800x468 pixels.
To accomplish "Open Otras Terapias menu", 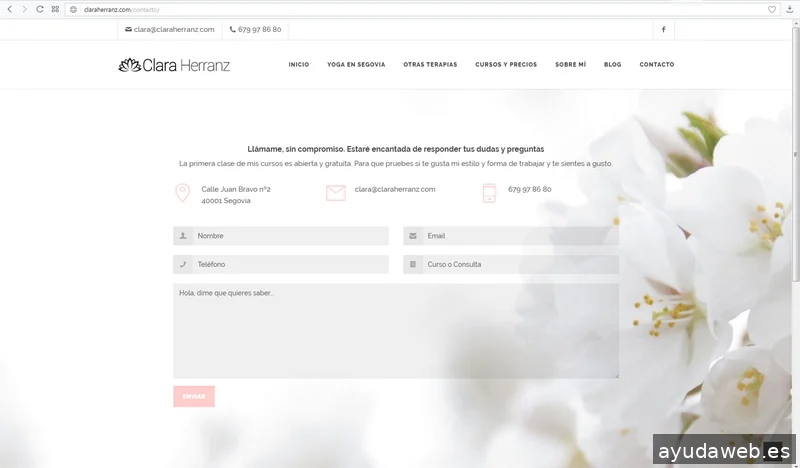I will pos(430,65).
